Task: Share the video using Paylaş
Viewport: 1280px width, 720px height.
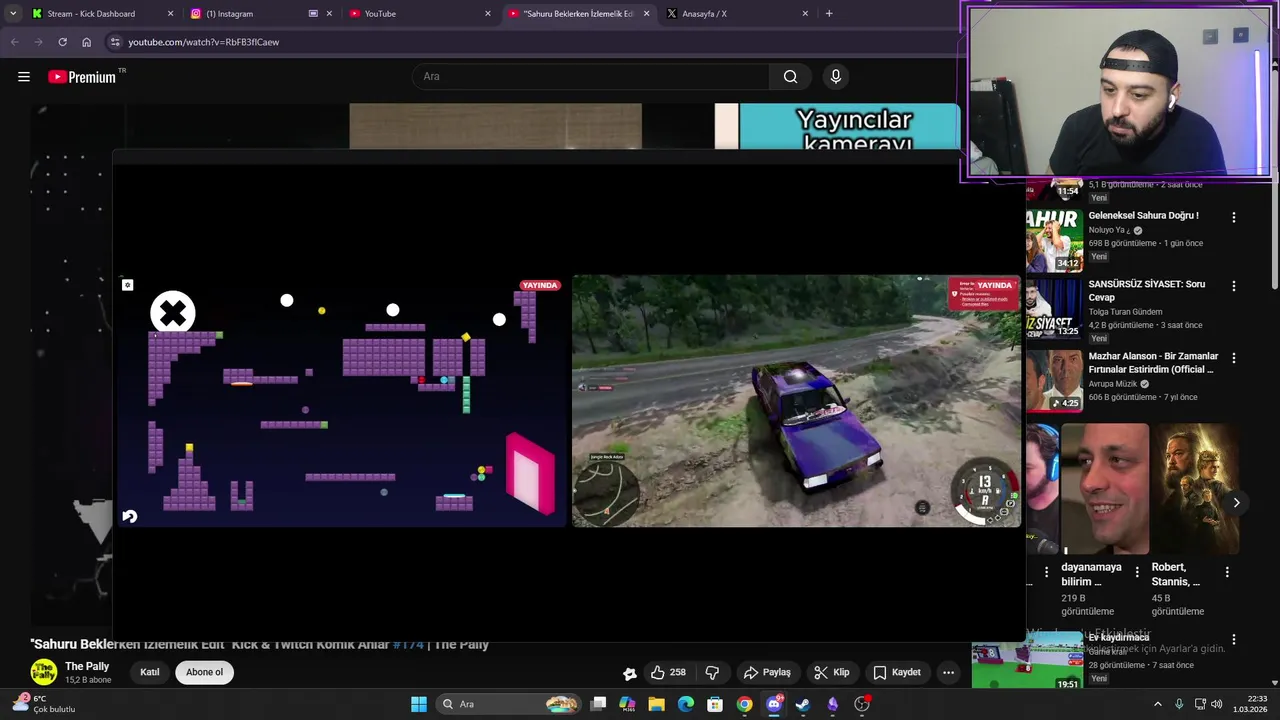Action: (767, 672)
